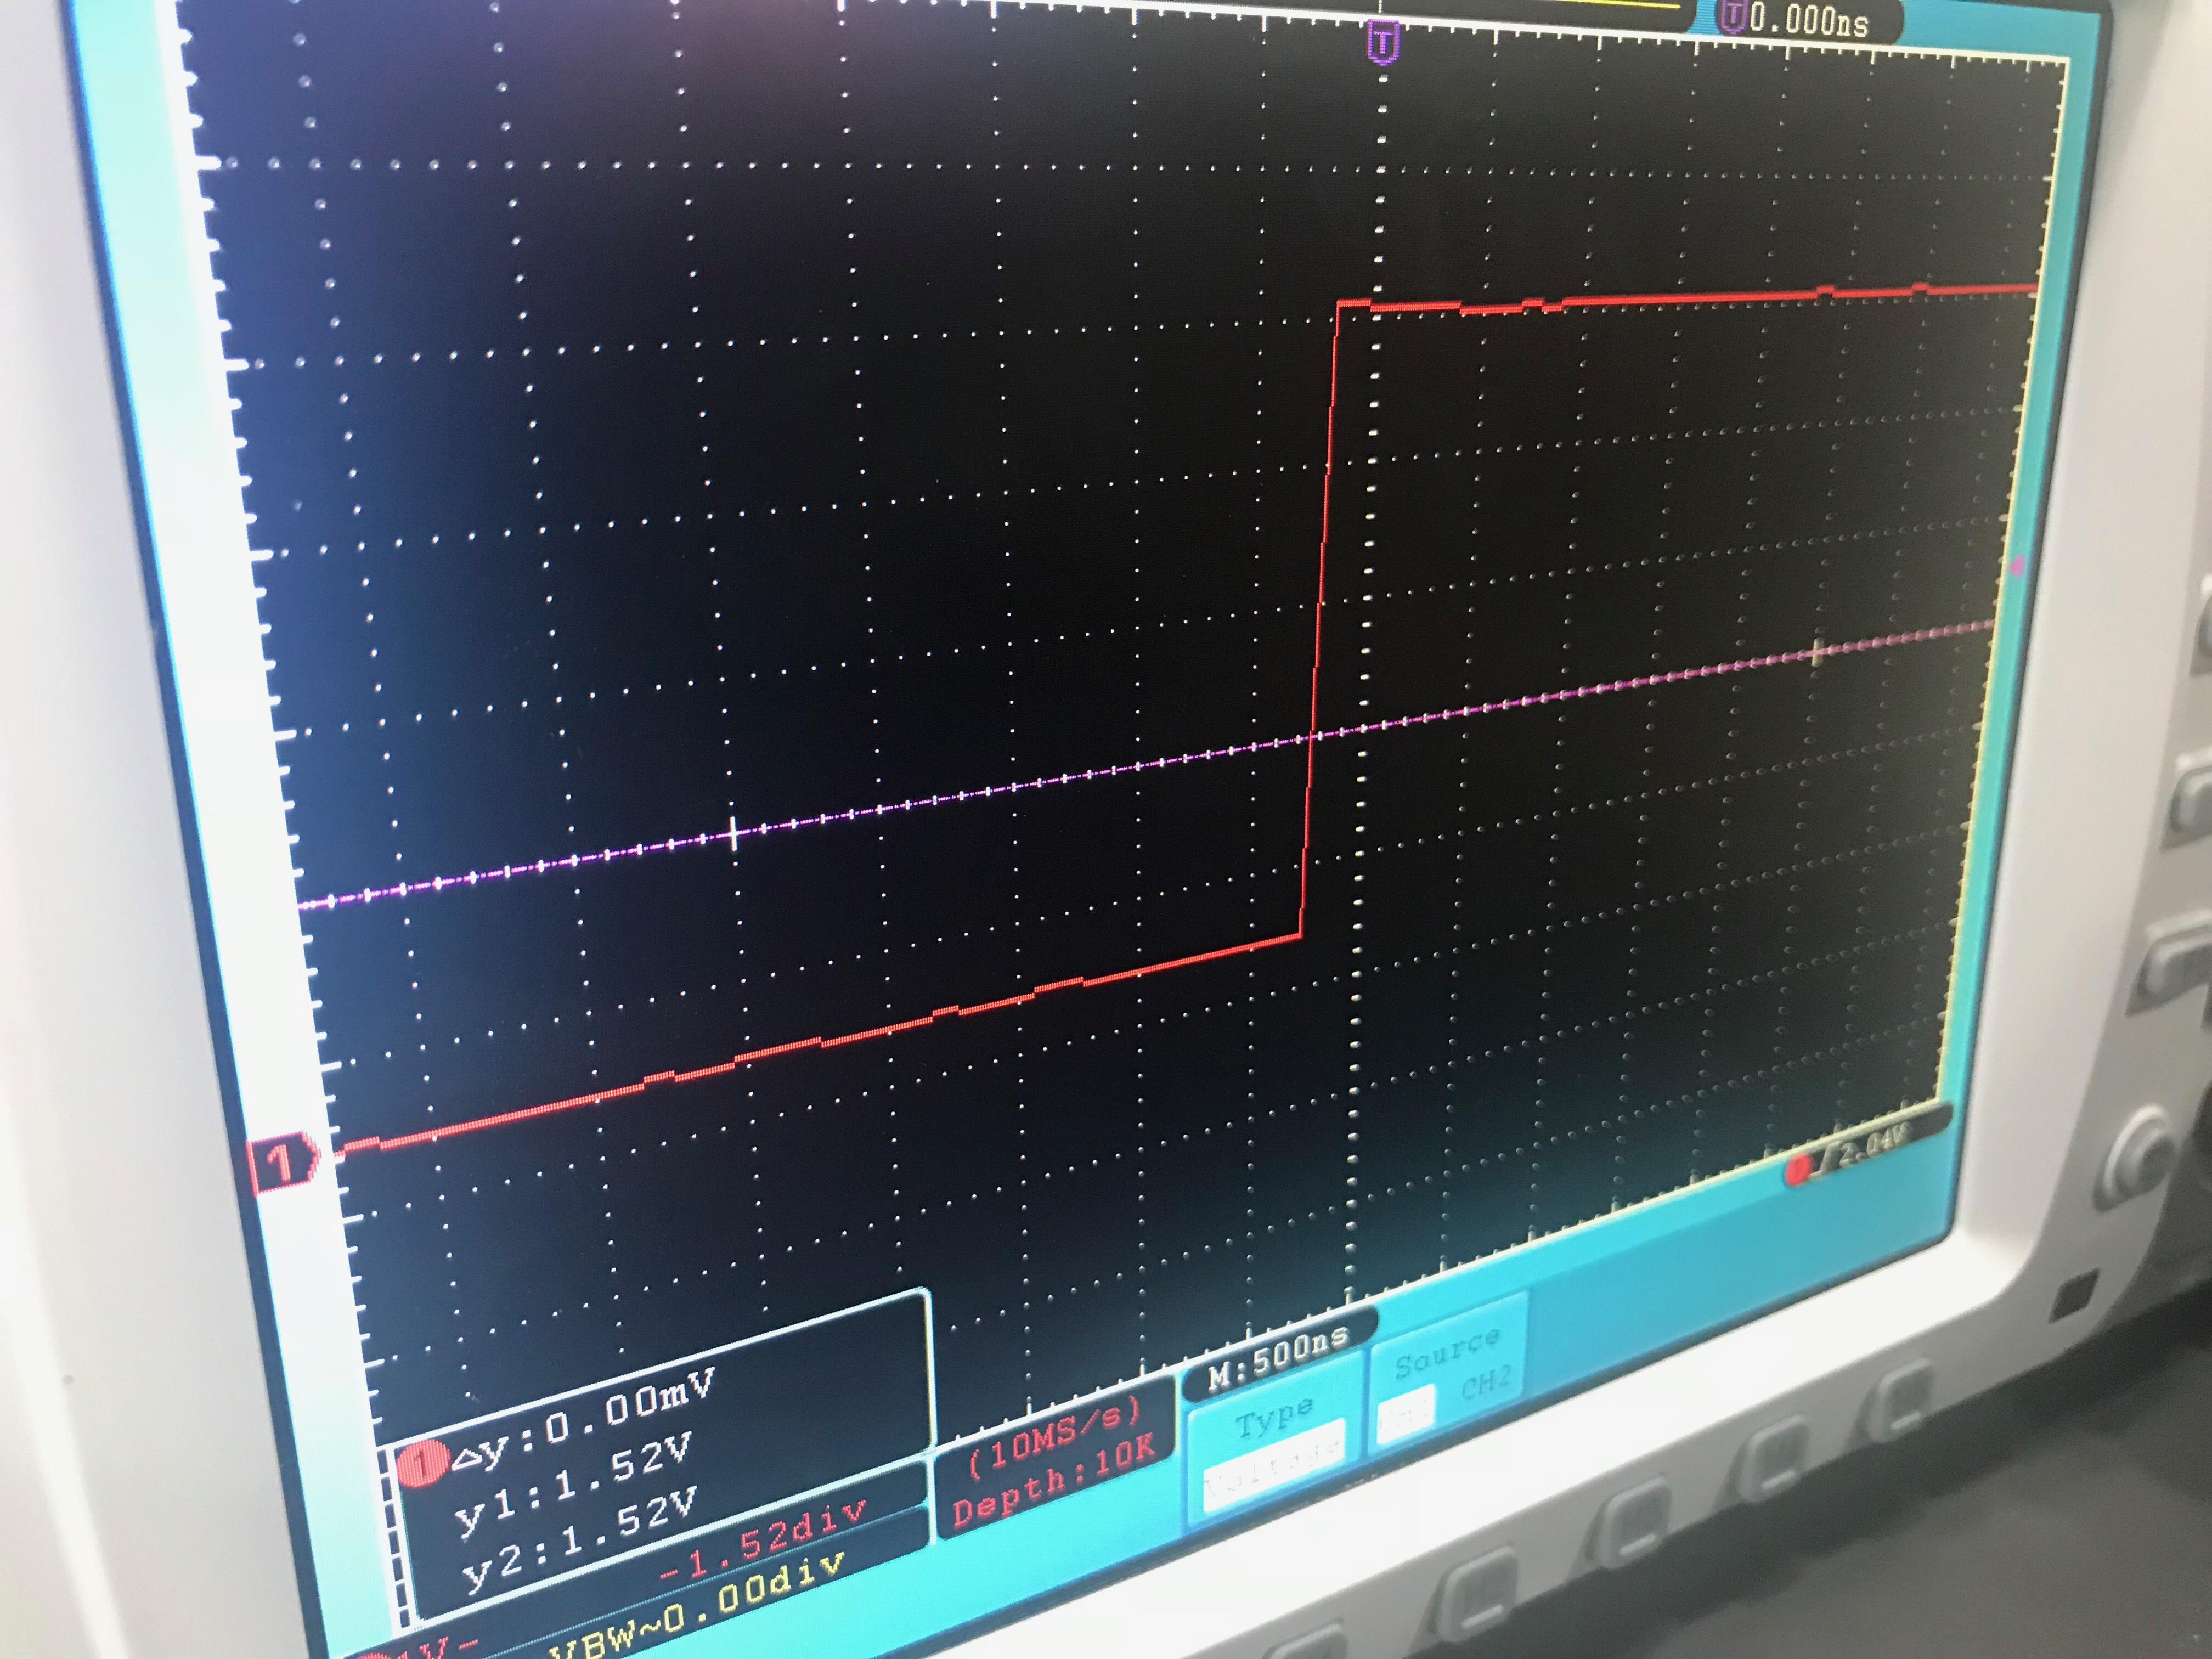Click the T icon beside 0.000ns readout
This screenshot has width=2212, height=1659.
tap(1732, 16)
